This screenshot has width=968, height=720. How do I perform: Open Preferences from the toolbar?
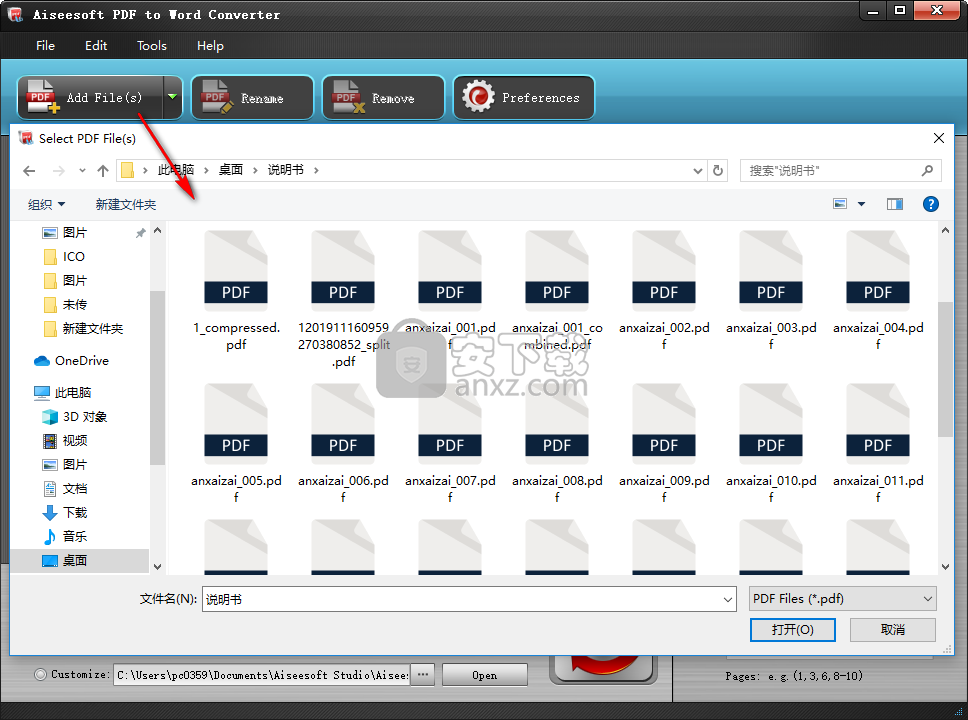click(x=524, y=98)
